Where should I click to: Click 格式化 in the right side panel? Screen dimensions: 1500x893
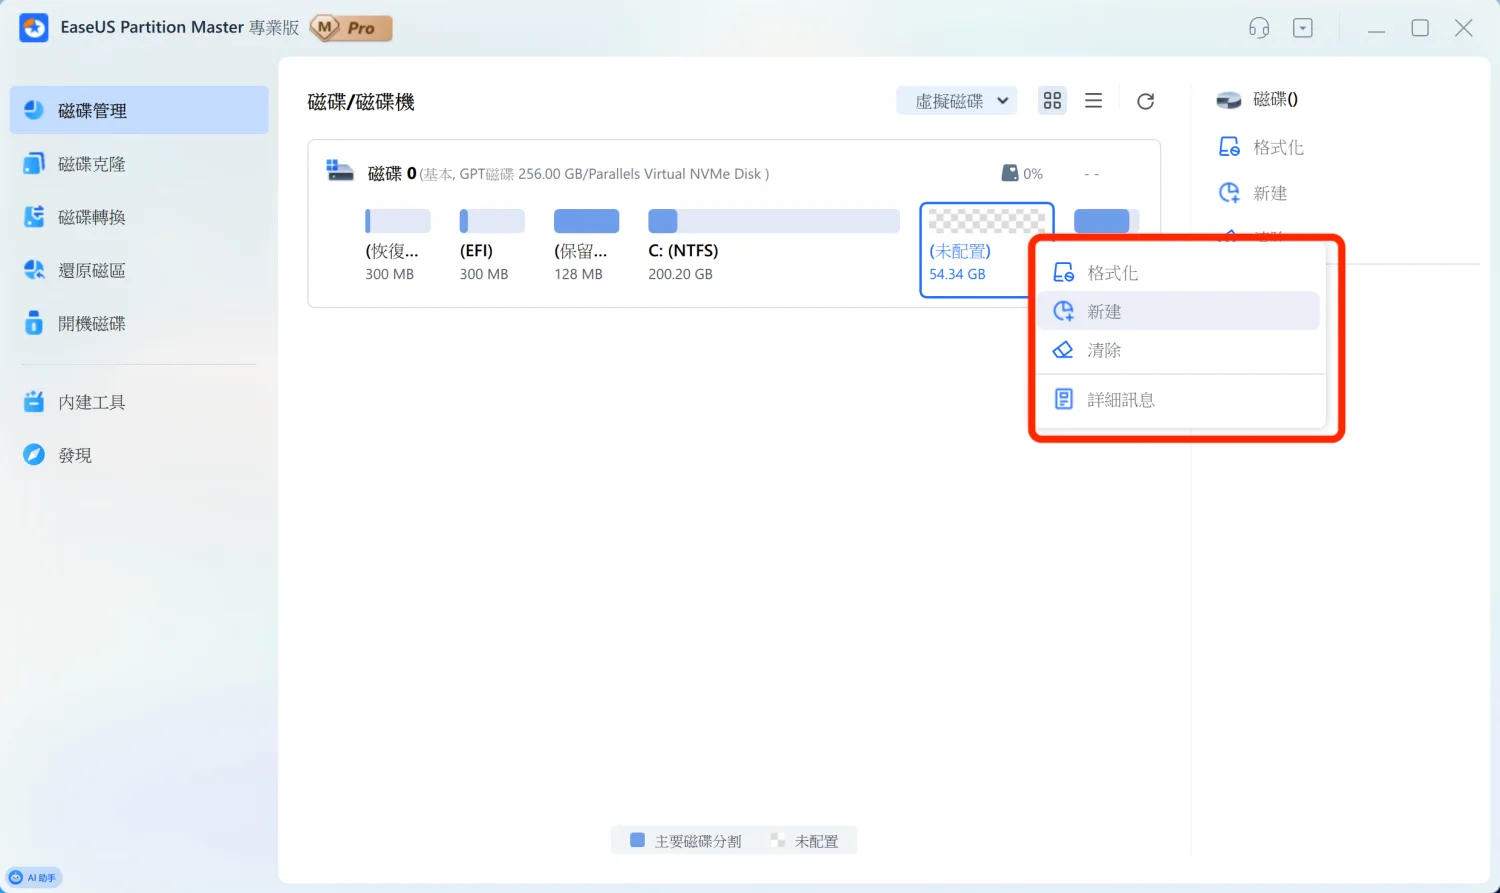pos(1261,147)
